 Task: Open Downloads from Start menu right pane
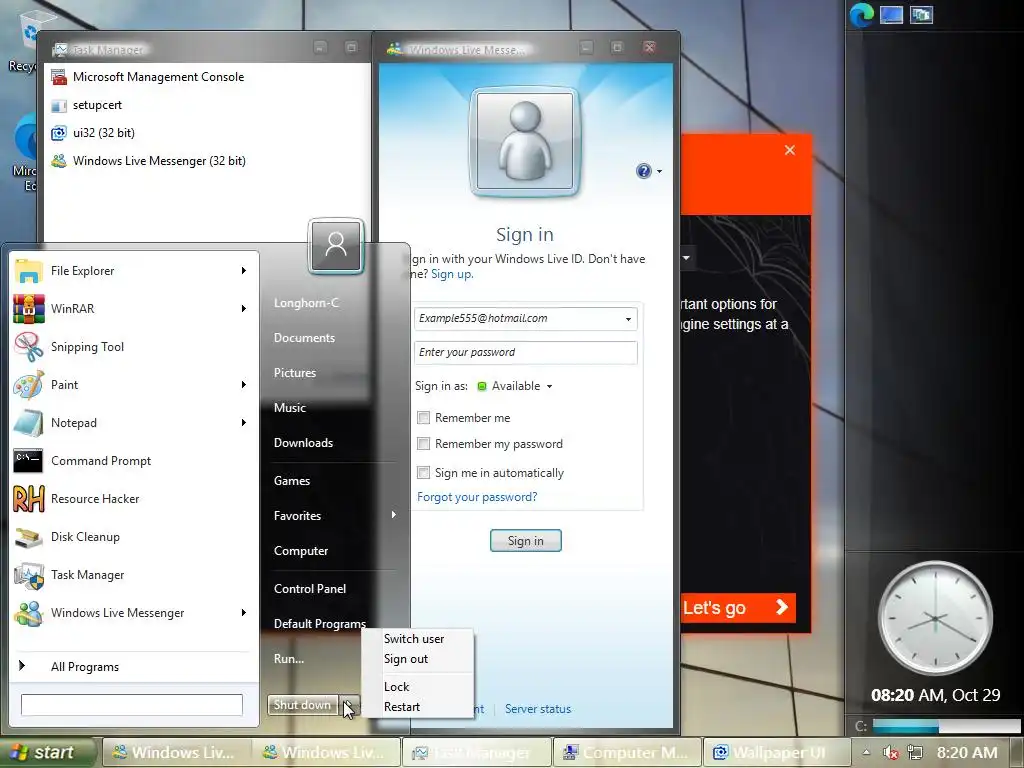pyautogui.click(x=303, y=443)
